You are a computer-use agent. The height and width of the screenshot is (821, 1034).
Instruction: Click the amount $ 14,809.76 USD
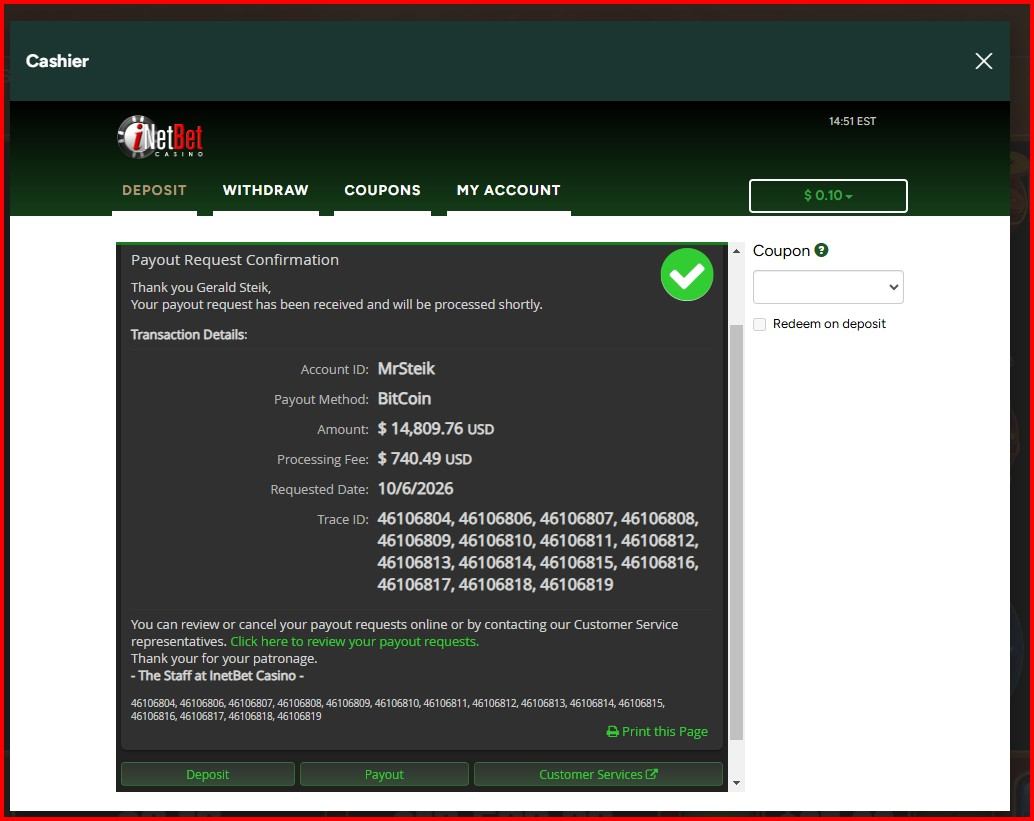435,429
